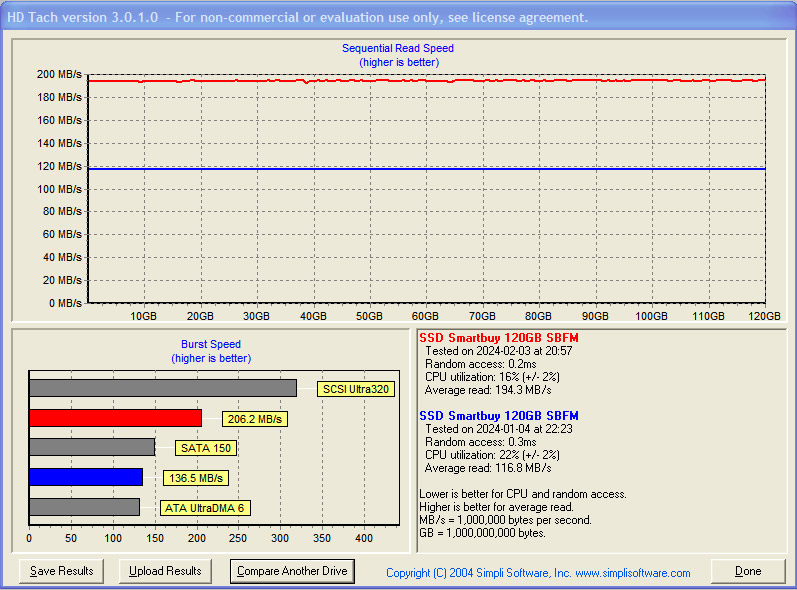Select the SCSI Ultra320 label

tap(355, 389)
